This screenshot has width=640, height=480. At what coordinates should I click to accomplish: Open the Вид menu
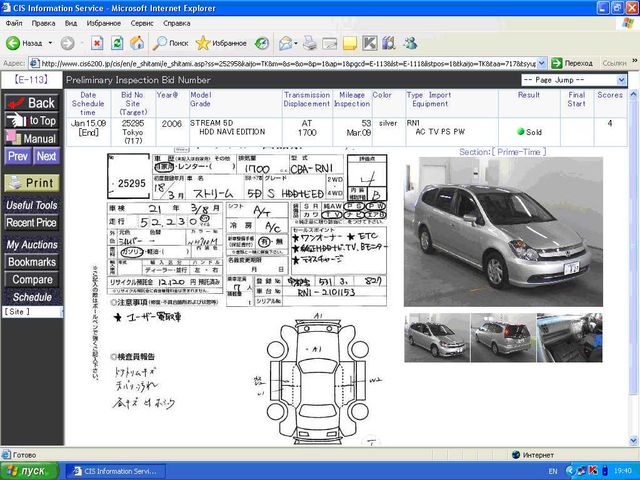tap(71, 23)
